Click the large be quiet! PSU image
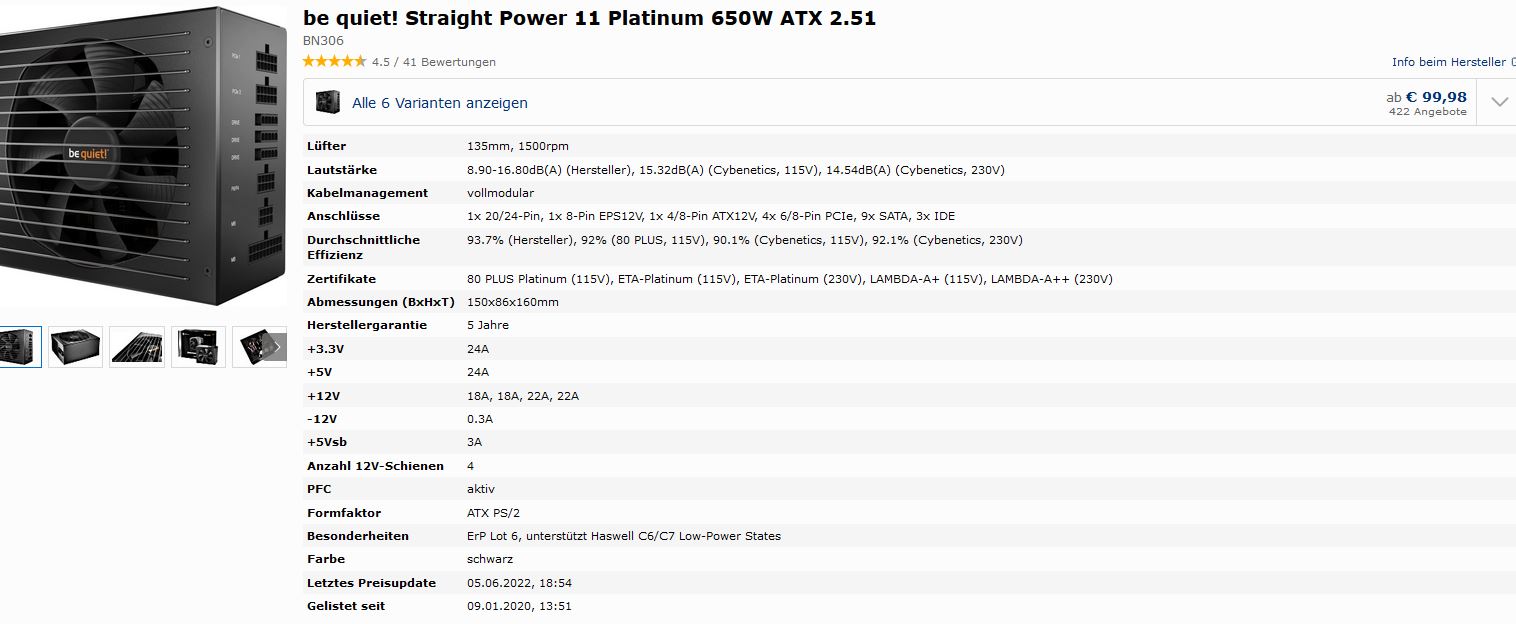The width and height of the screenshot is (1516, 624). point(143,160)
